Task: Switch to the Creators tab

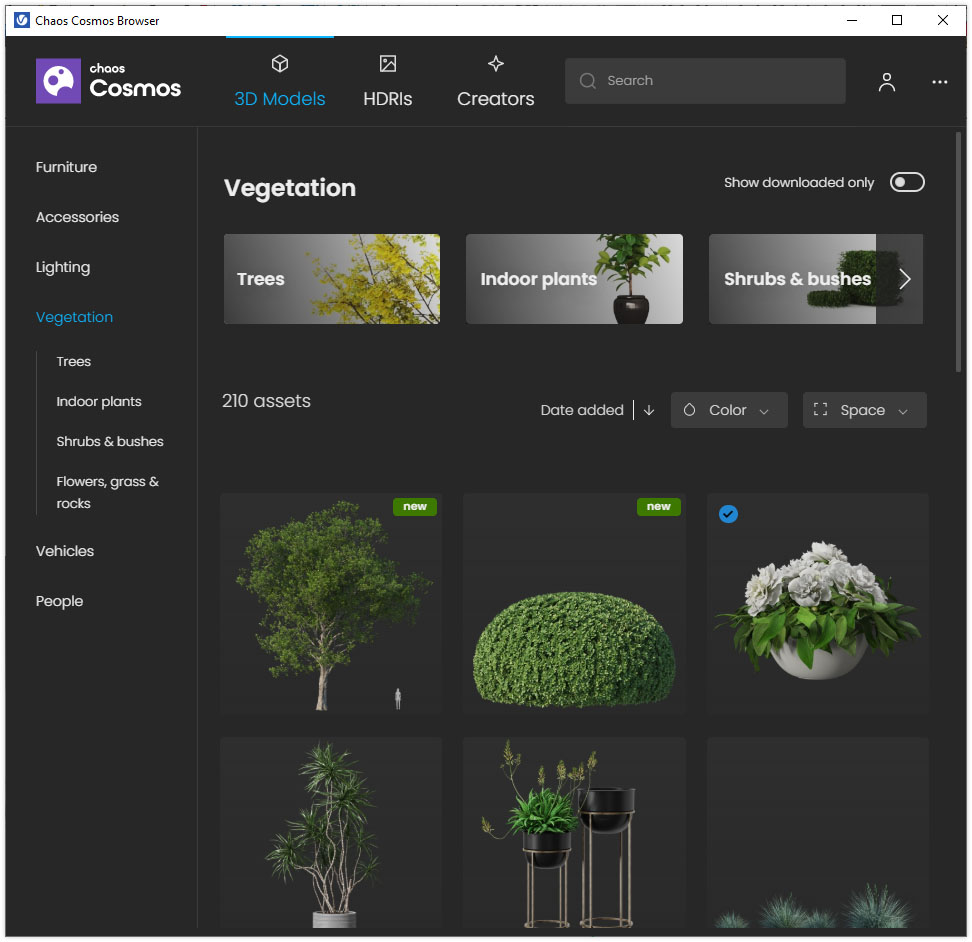Action: point(496,82)
